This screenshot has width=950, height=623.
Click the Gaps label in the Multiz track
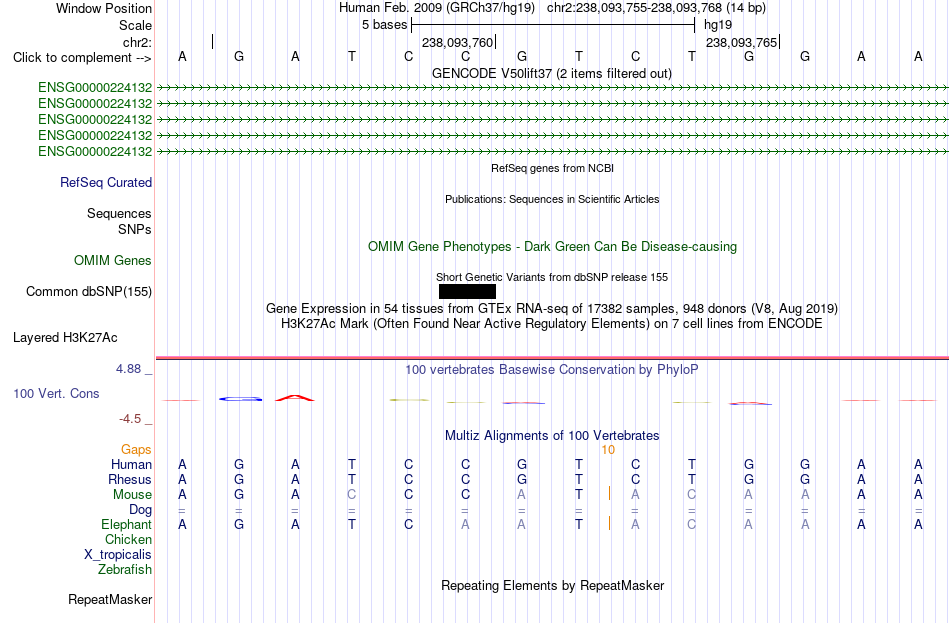136,450
